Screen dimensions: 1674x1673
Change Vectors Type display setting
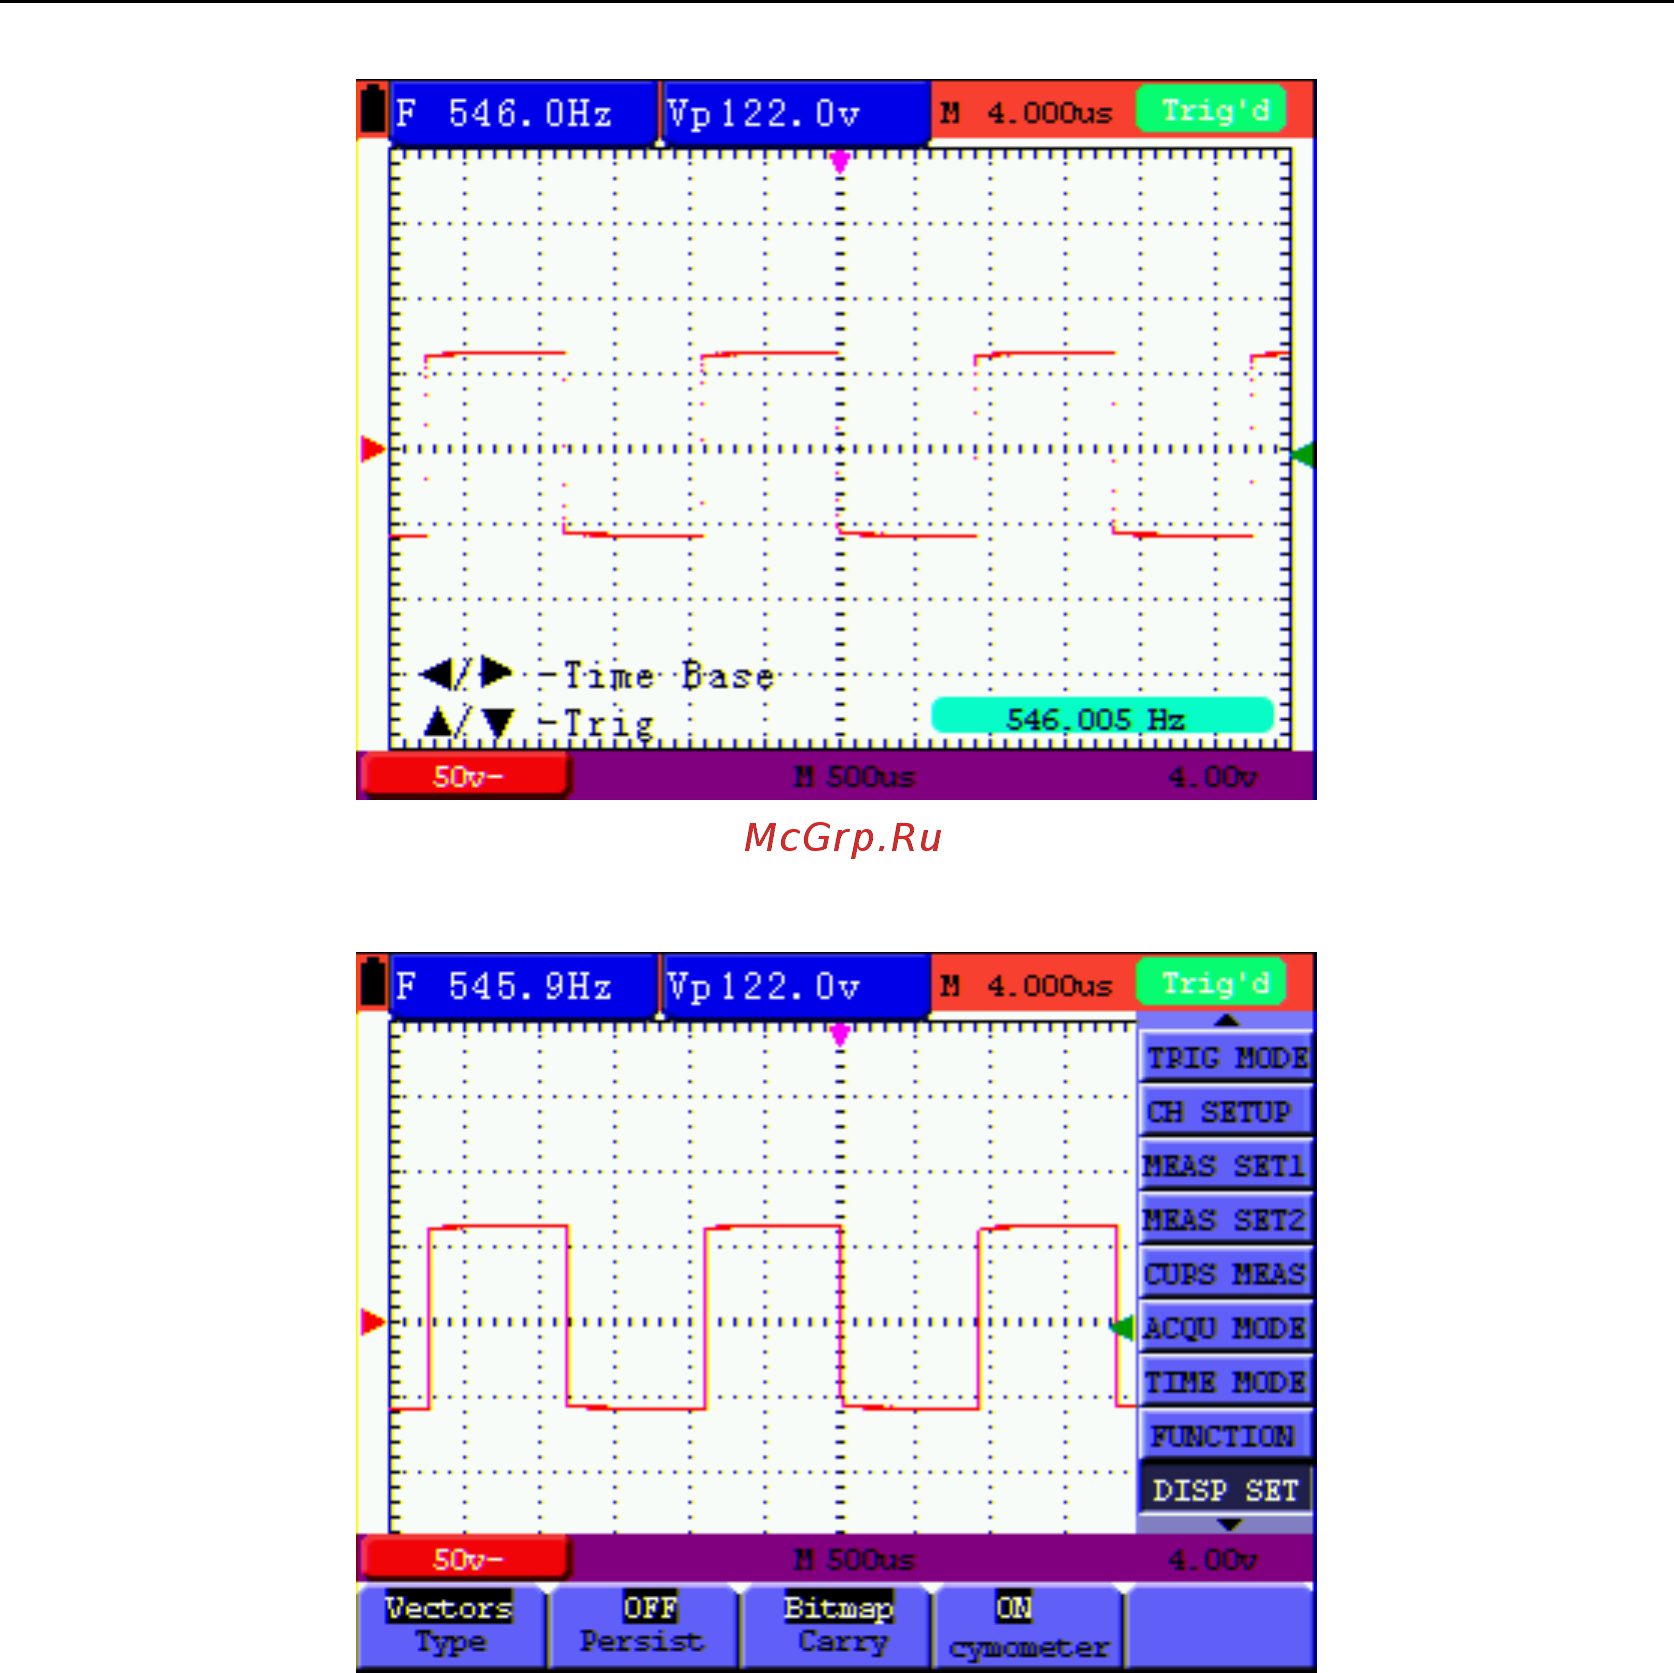(451, 1626)
